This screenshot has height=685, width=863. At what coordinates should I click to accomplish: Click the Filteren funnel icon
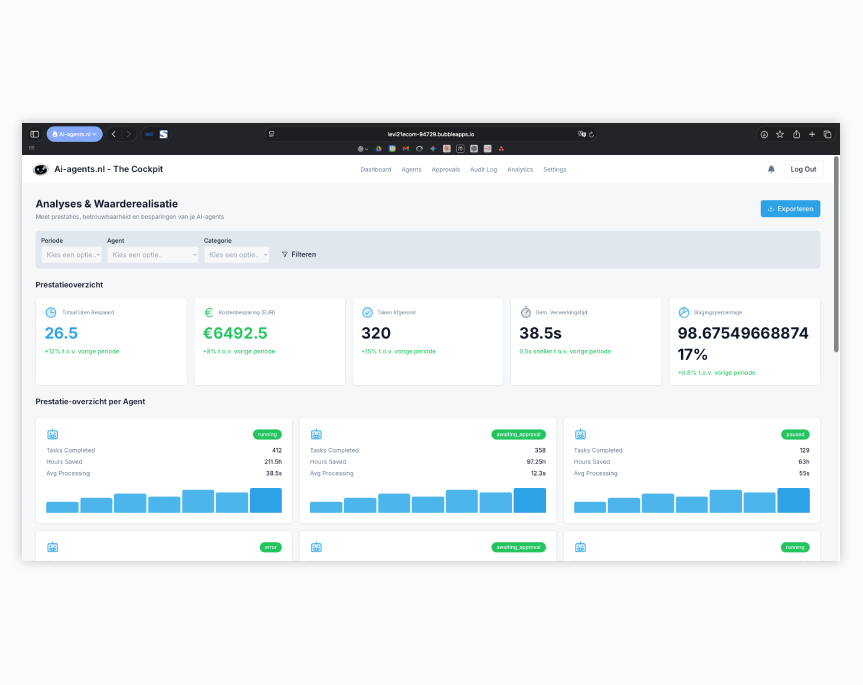tap(285, 254)
